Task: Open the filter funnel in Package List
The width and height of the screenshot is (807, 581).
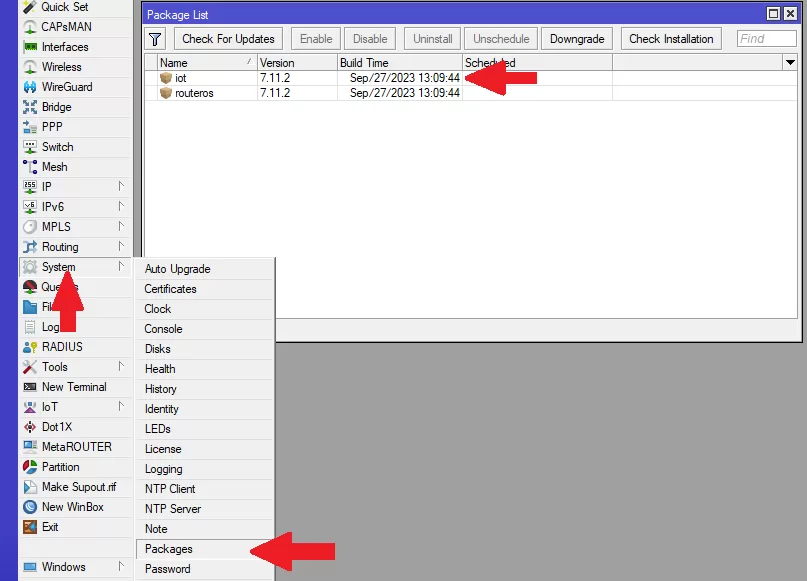Action: coord(155,39)
